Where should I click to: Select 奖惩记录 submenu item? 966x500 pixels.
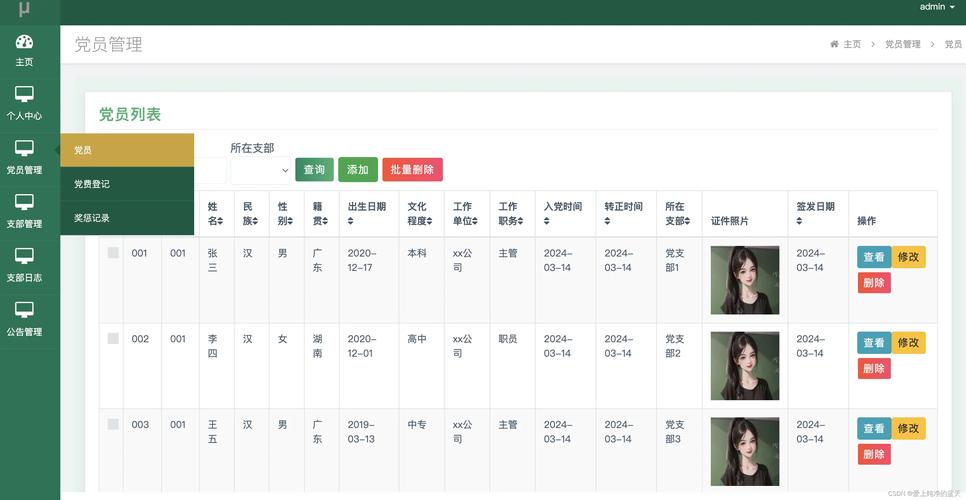tap(127, 218)
